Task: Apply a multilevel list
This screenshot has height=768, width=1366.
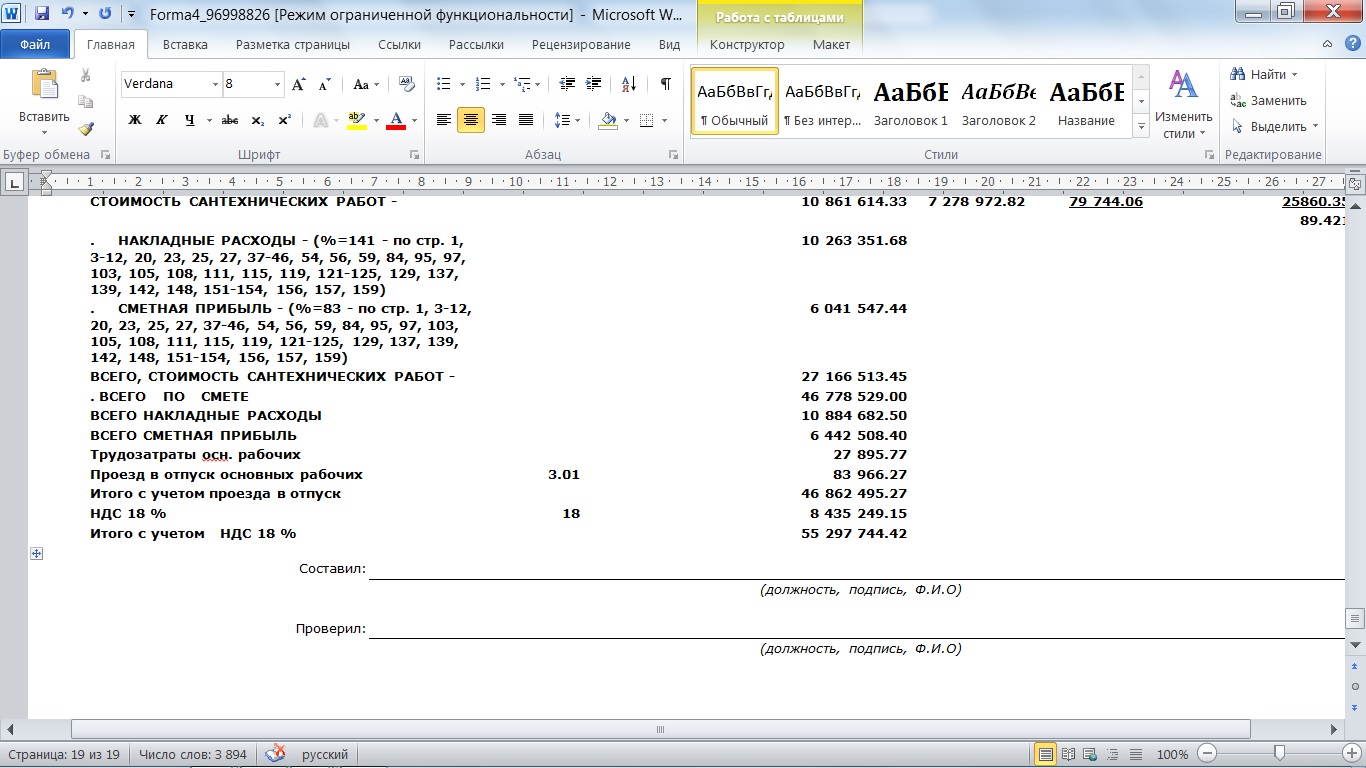Action: [520, 84]
